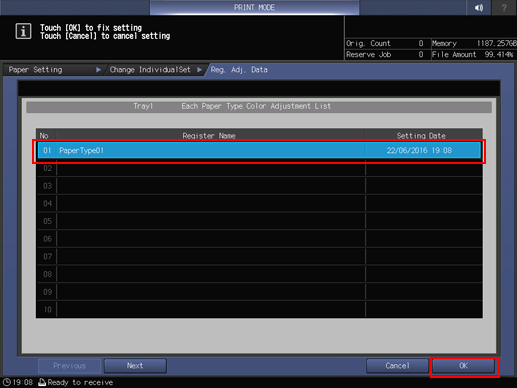This screenshot has height=388, width=517.
Task: Select empty row 06
Action: tap(259, 239)
